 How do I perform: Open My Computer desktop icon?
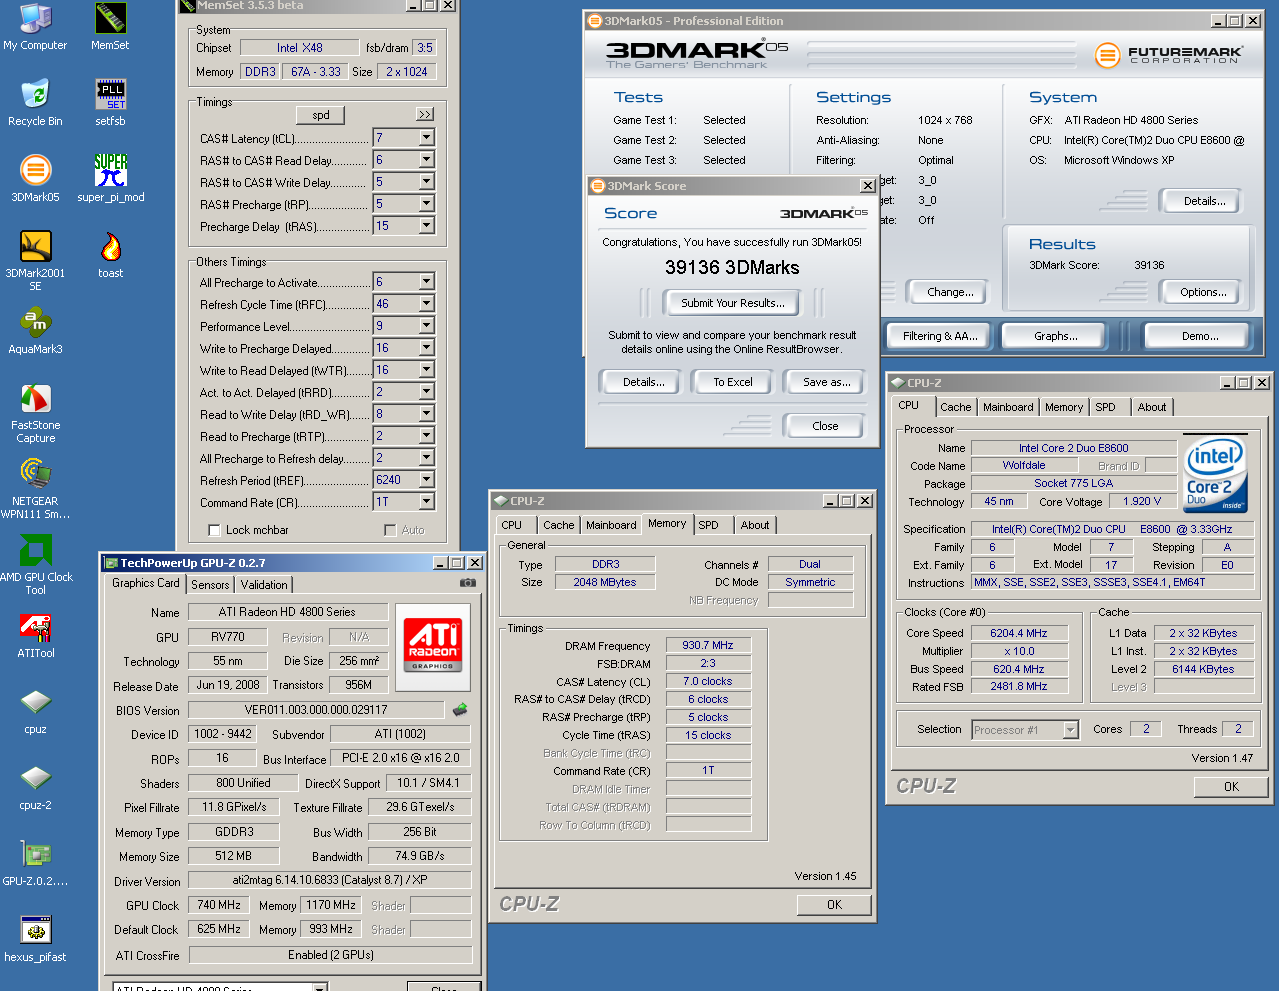[x=35, y=27]
